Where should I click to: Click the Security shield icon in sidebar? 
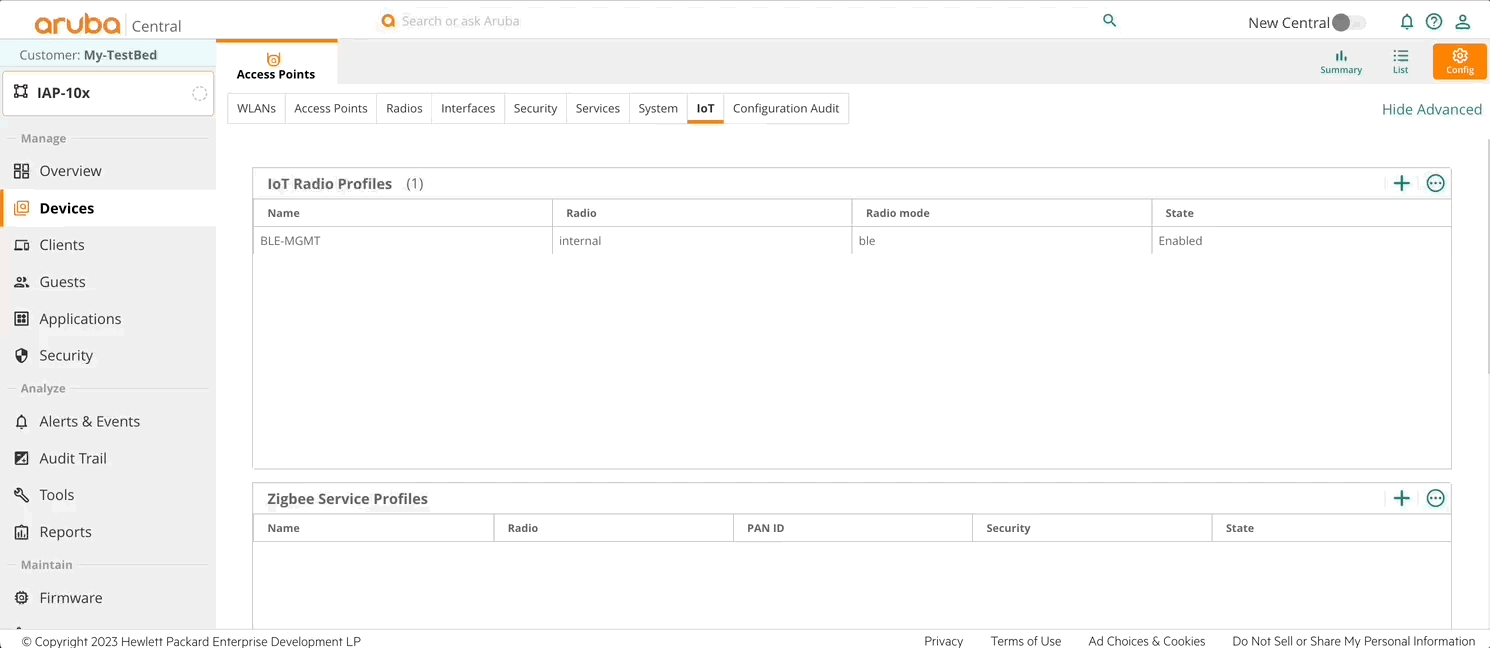(22, 356)
